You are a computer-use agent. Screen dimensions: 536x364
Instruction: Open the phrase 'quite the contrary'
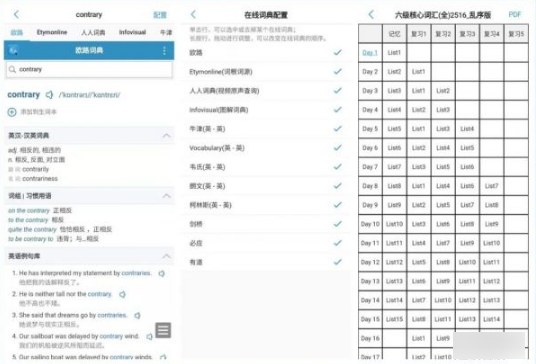pyautogui.click(x=32, y=229)
